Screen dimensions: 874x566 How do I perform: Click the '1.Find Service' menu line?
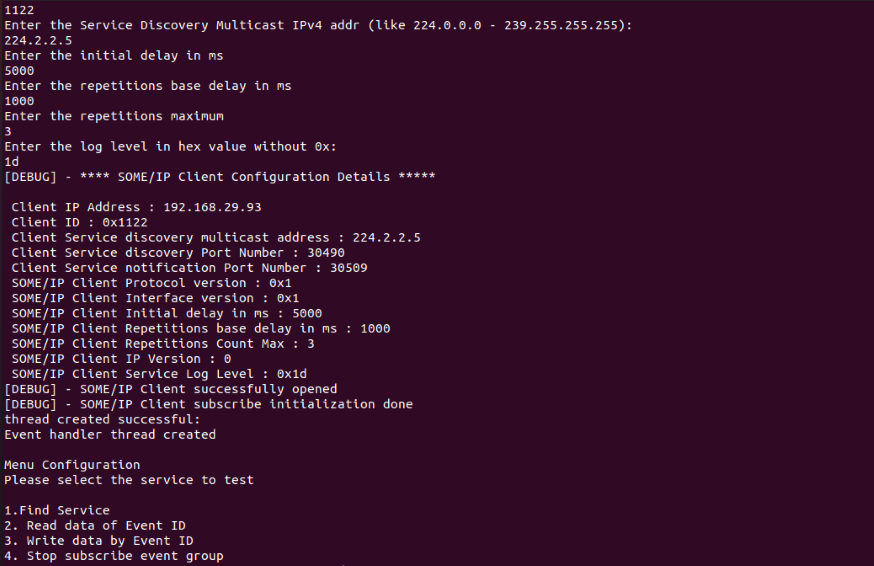coord(57,510)
